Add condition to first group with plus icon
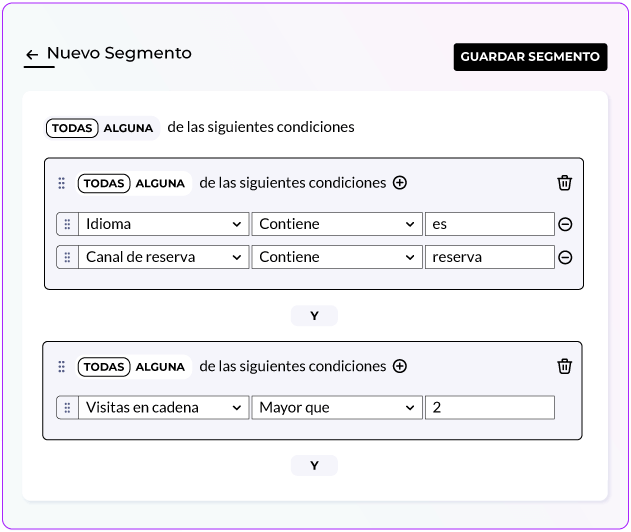The height and width of the screenshot is (532, 631). (400, 183)
